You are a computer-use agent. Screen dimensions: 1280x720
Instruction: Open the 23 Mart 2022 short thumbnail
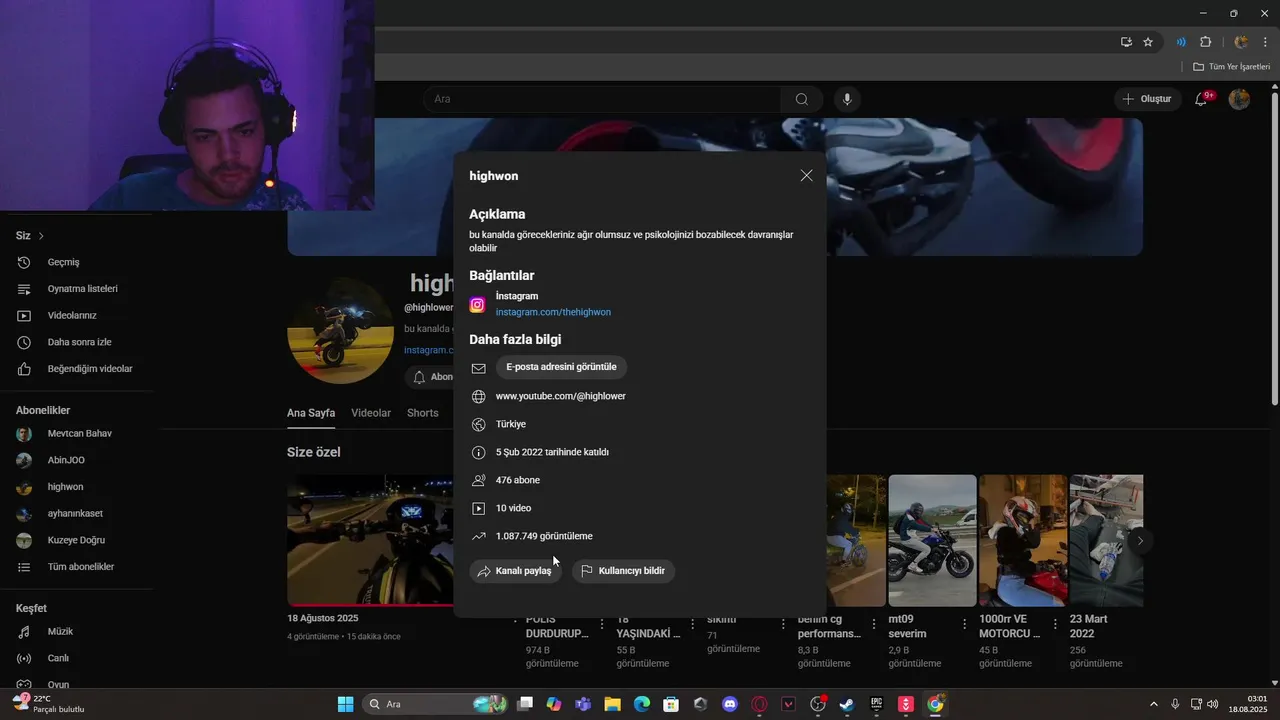(x=1106, y=540)
